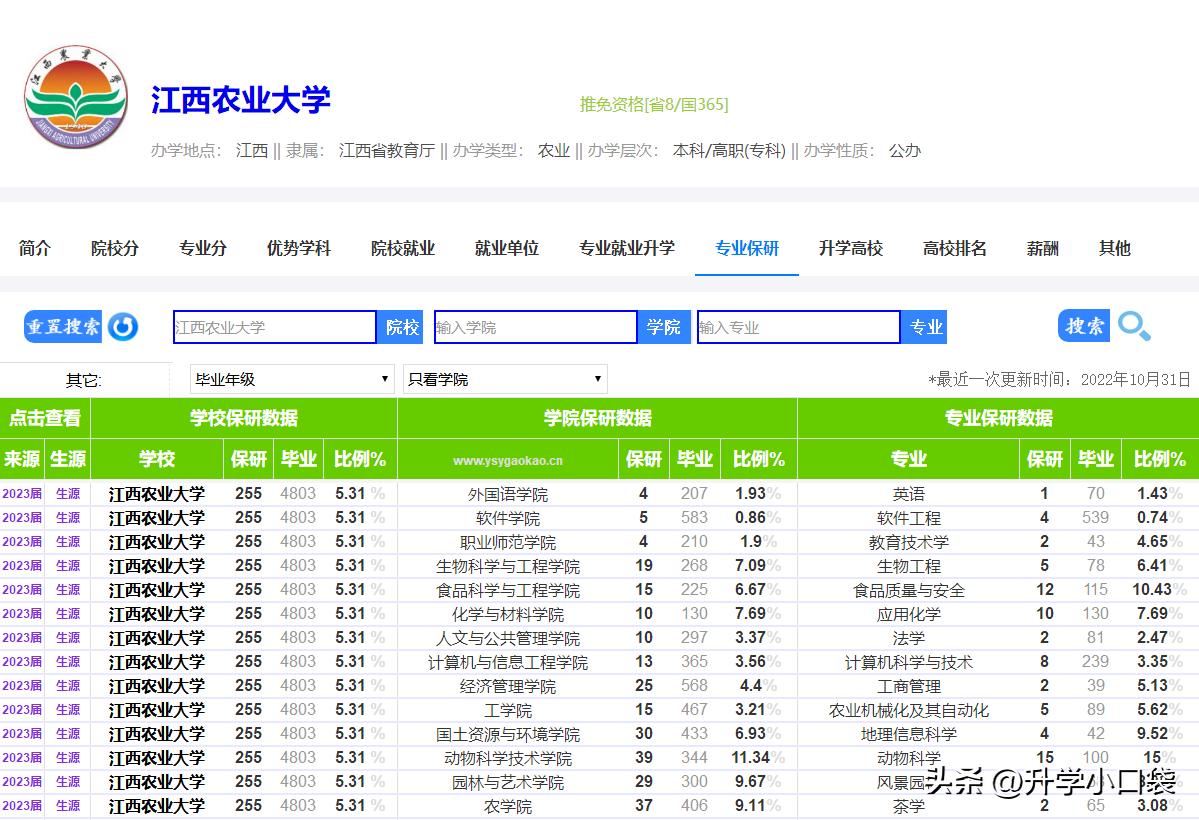The height and width of the screenshot is (820, 1199).
Task: Open the 高校排名 tab
Action: pos(953,248)
